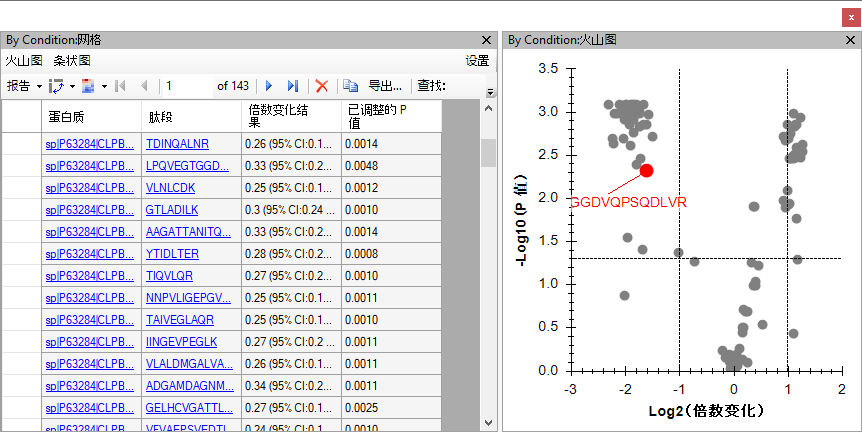Open the 报告 dropdown

[24, 86]
